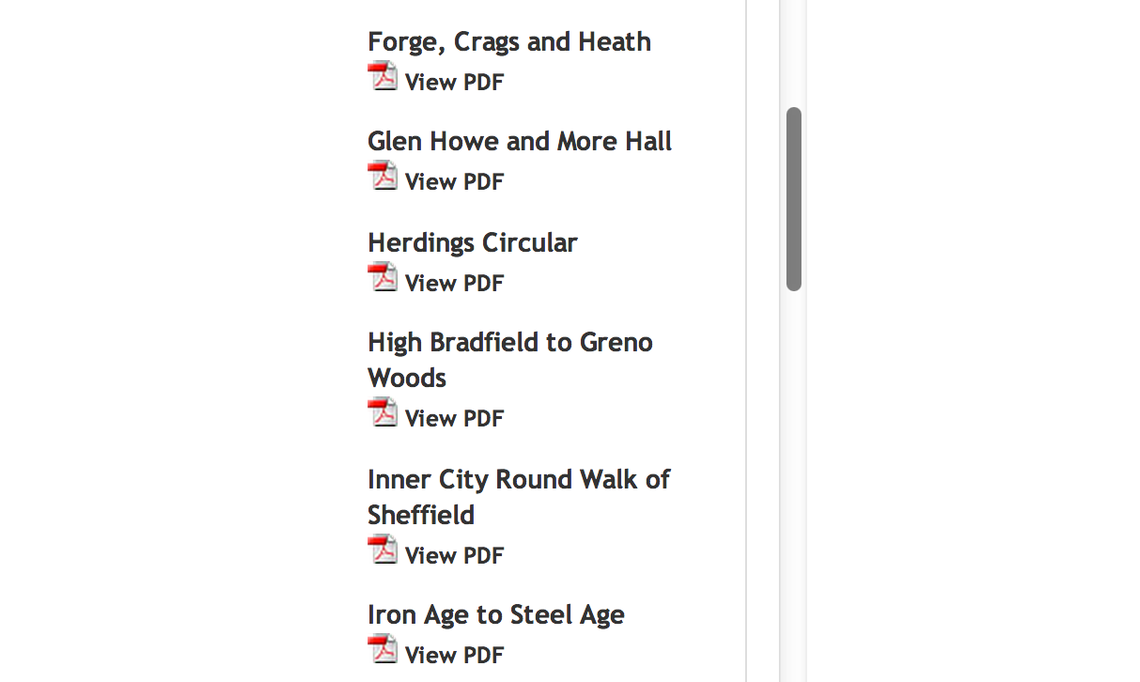Select the Herdings Circular walk title

tap(472, 243)
